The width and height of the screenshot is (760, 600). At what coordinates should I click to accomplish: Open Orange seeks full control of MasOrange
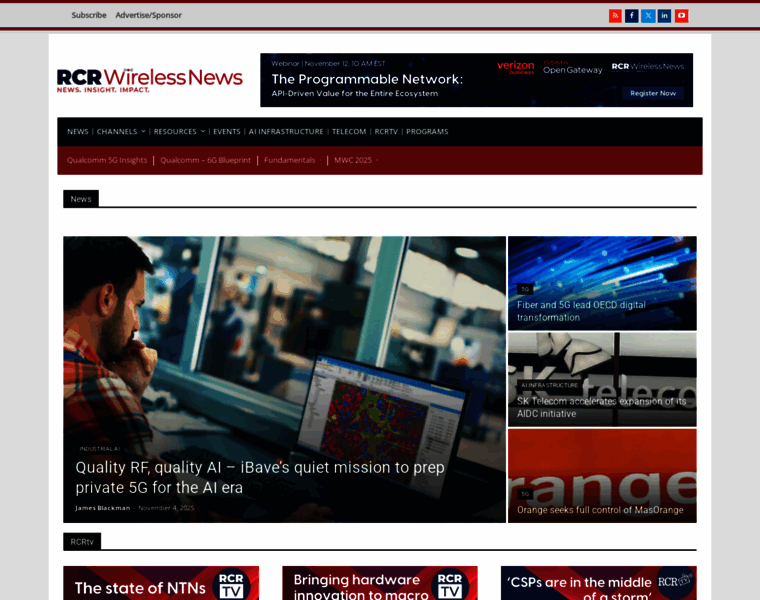tap(600, 510)
